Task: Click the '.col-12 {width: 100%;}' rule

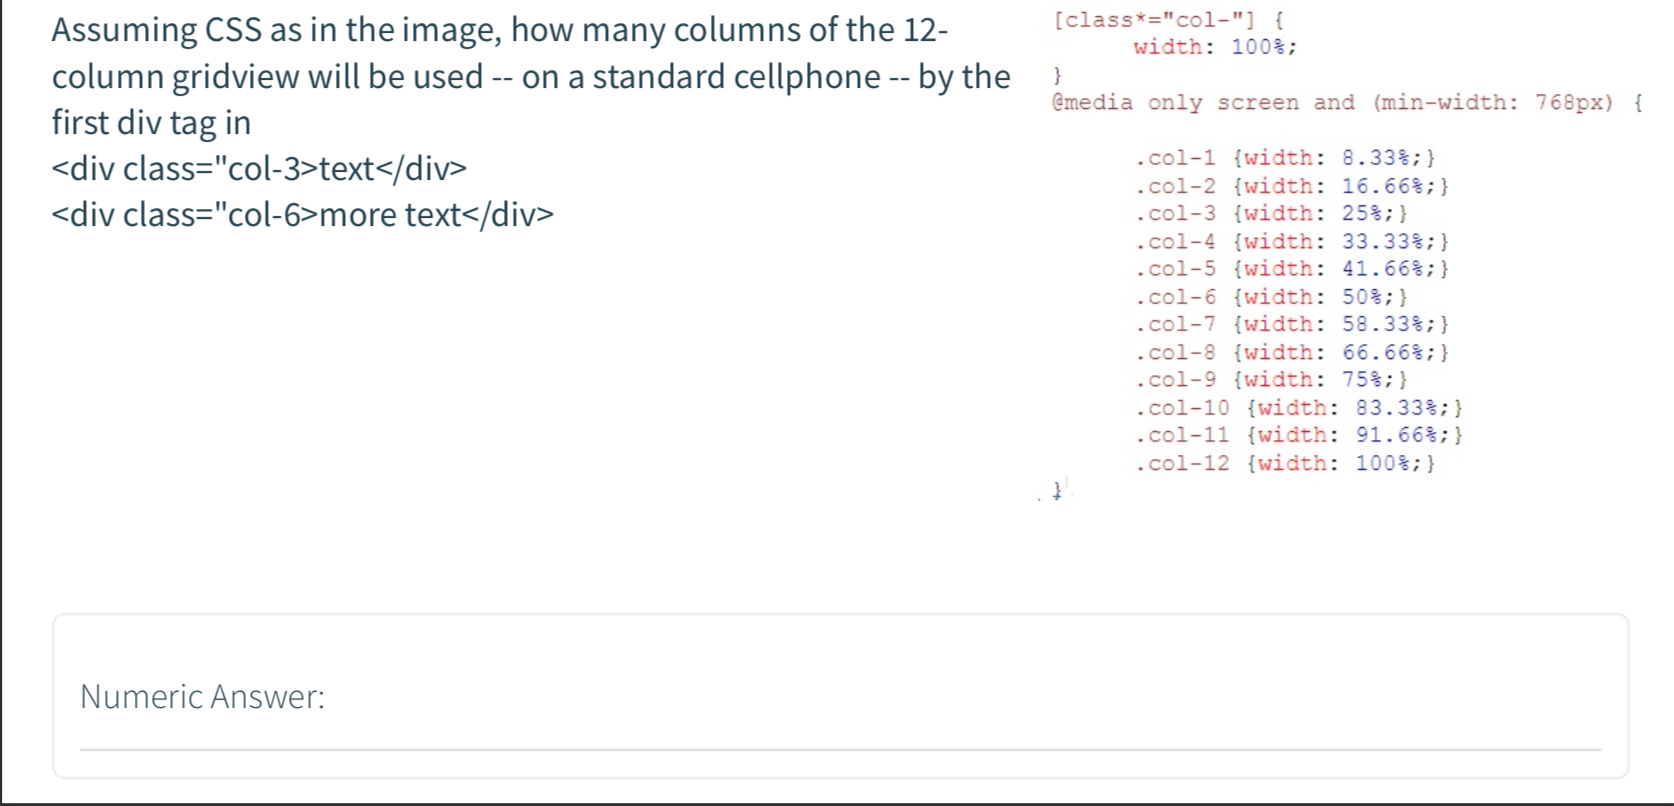Action: click(x=1285, y=462)
